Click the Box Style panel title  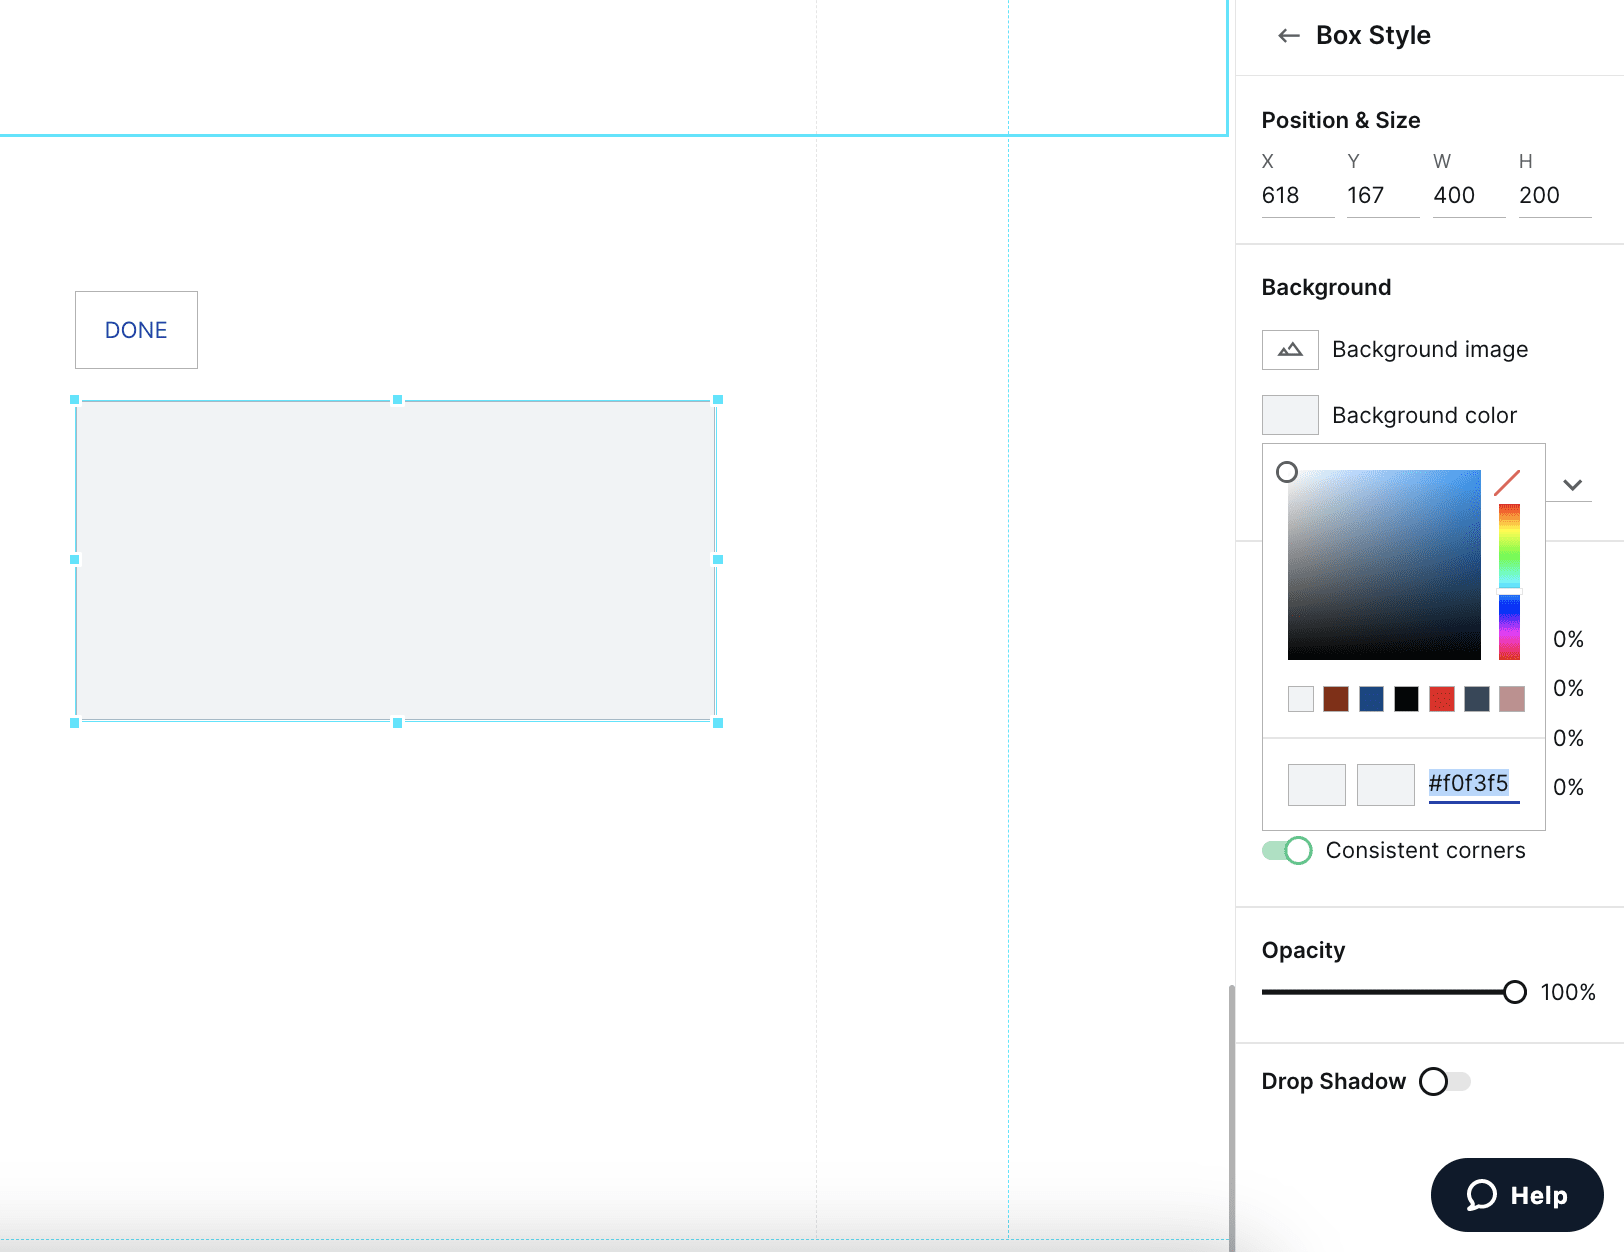1373,35
